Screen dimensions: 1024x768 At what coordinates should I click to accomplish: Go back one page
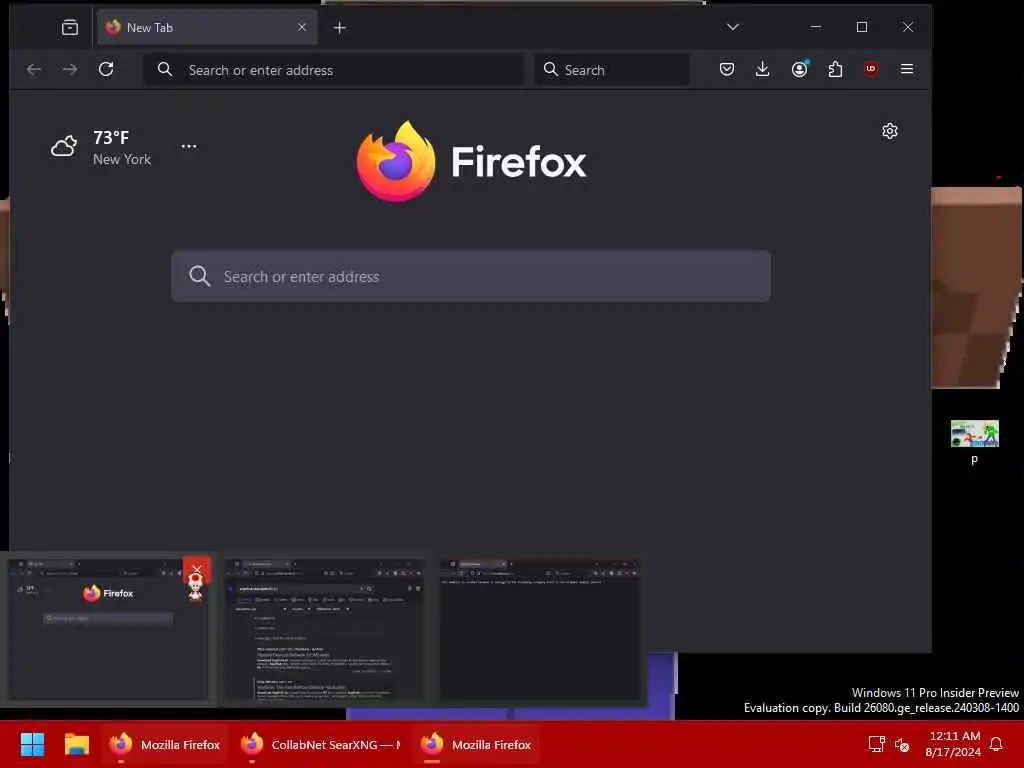pos(34,69)
